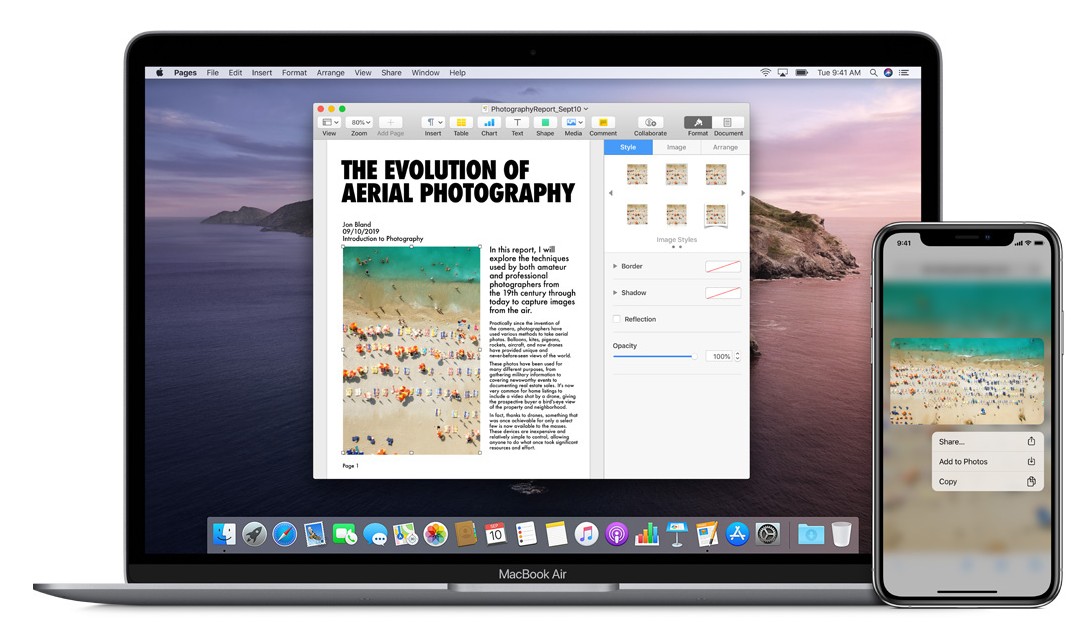Open the Arrange menu in menu bar
The width and height of the screenshot is (1085, 633).
click(x=331, y=72)
